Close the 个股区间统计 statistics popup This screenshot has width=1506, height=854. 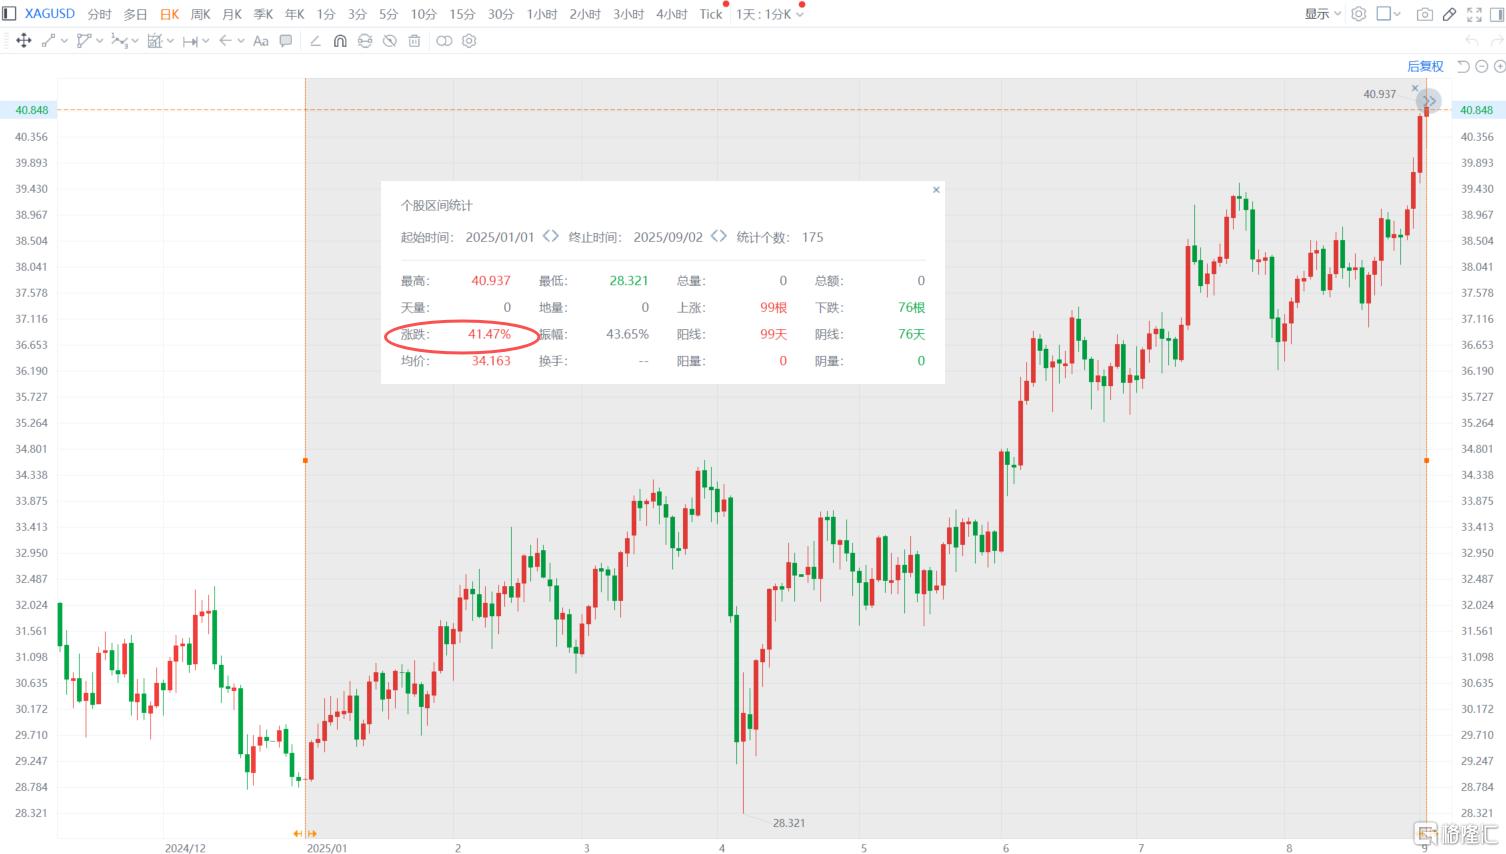point(936,189)
